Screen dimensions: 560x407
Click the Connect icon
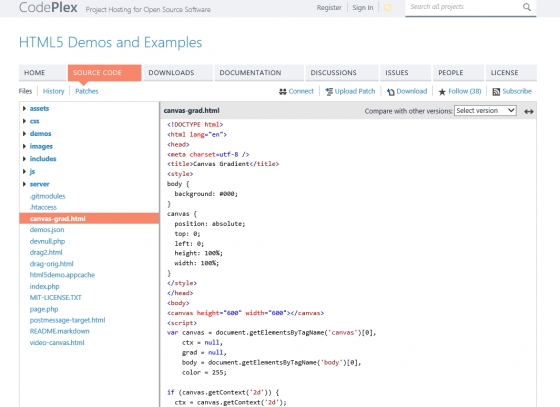[x=282, y=92]
